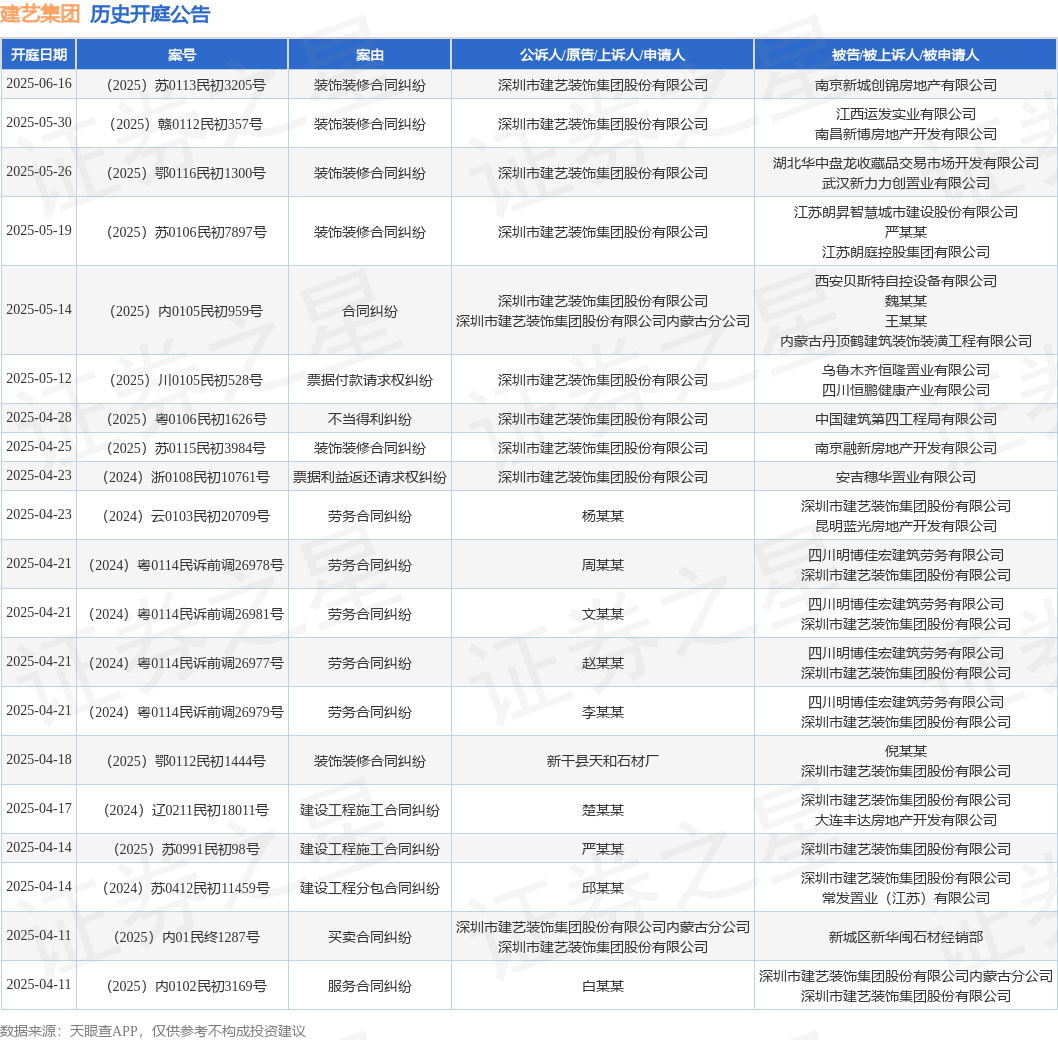The height and width of the screenshot is (1040, 1058).
Task: Select the 案由 column header
Action: (370, 55)
